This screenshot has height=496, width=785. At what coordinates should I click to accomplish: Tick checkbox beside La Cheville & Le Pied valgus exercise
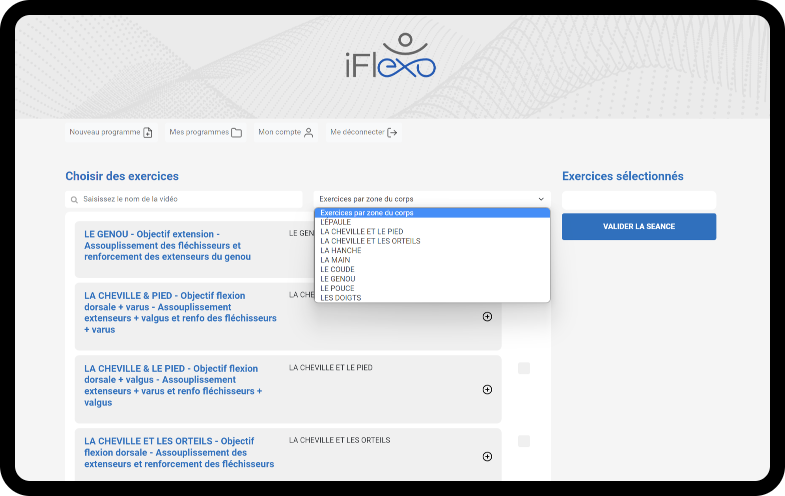524,368
